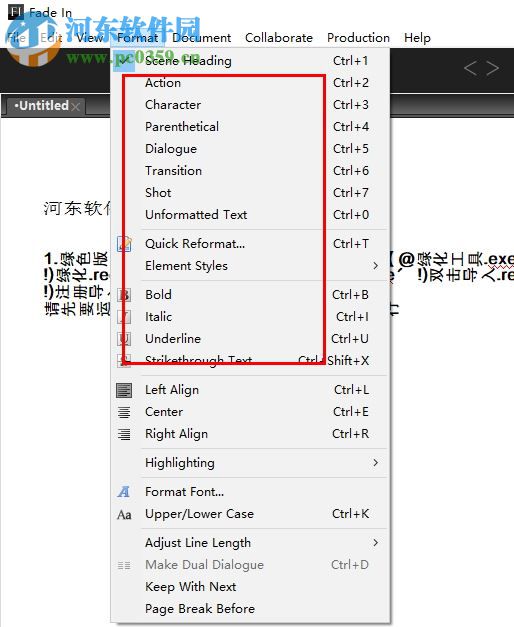Image resolution: width=514 pixels, height=627 pixels.
Task: Choose Shot element format
Action: [250, 193]
